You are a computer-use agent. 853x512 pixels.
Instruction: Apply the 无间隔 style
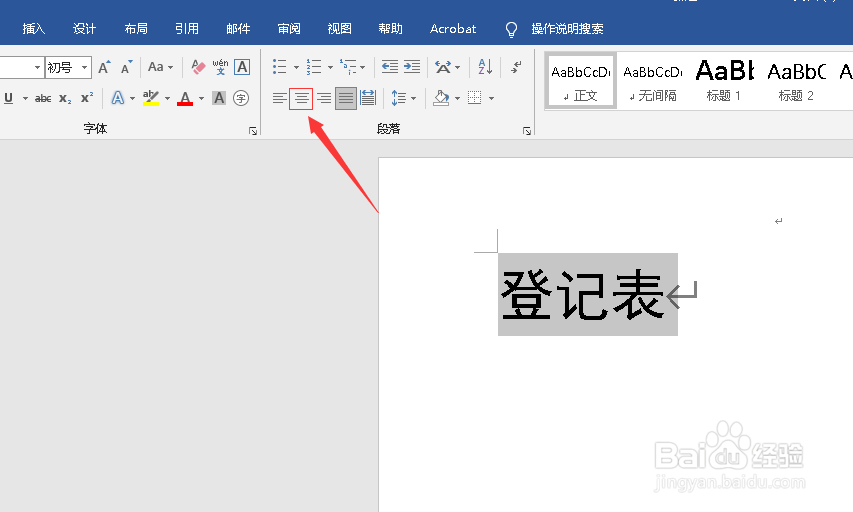[x=652, y=81]
